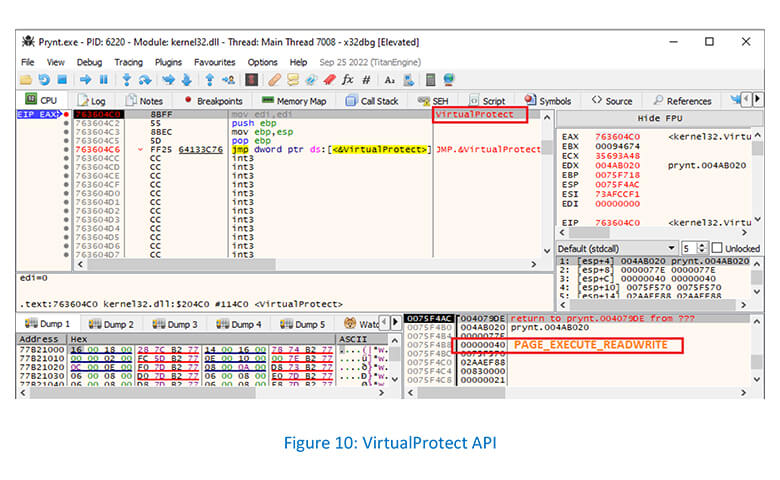Viewport: 780px width, 480px height.
Task: Toggle breakpoint dot at address 763604C6
Action: [x=66, y=149]
